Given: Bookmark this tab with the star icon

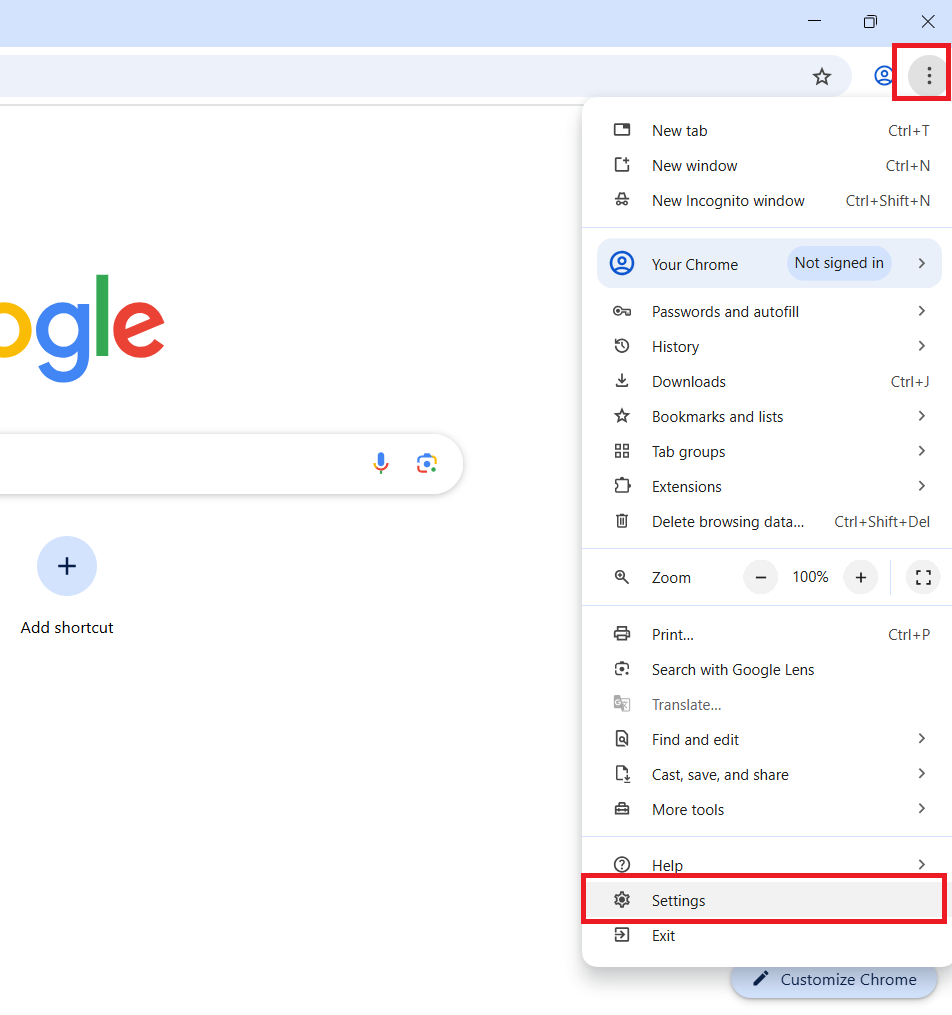Looking at the screenshot, I should pyautogui.click(x=821, y=76).
